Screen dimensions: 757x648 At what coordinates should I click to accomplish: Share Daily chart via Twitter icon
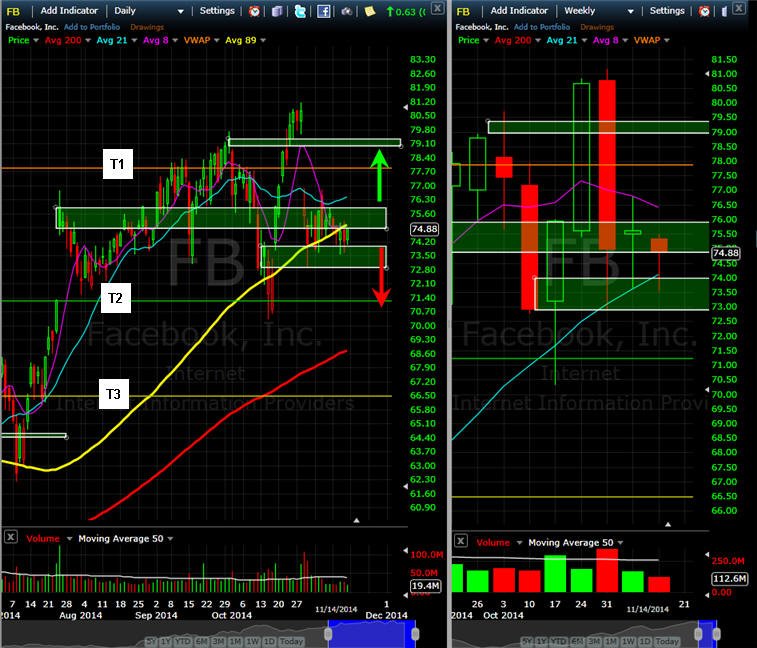tap(300, 11)
